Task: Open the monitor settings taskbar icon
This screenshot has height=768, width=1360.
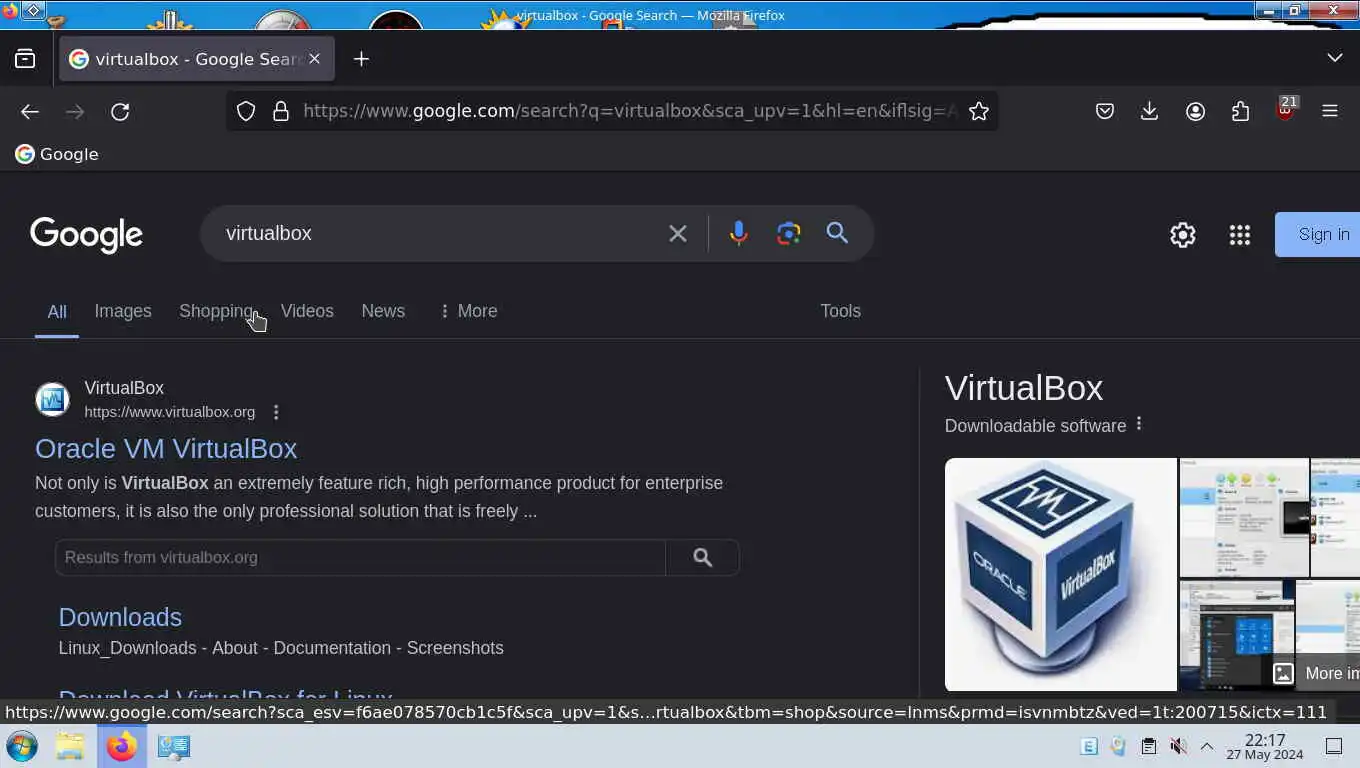Action: coord(174,746)
